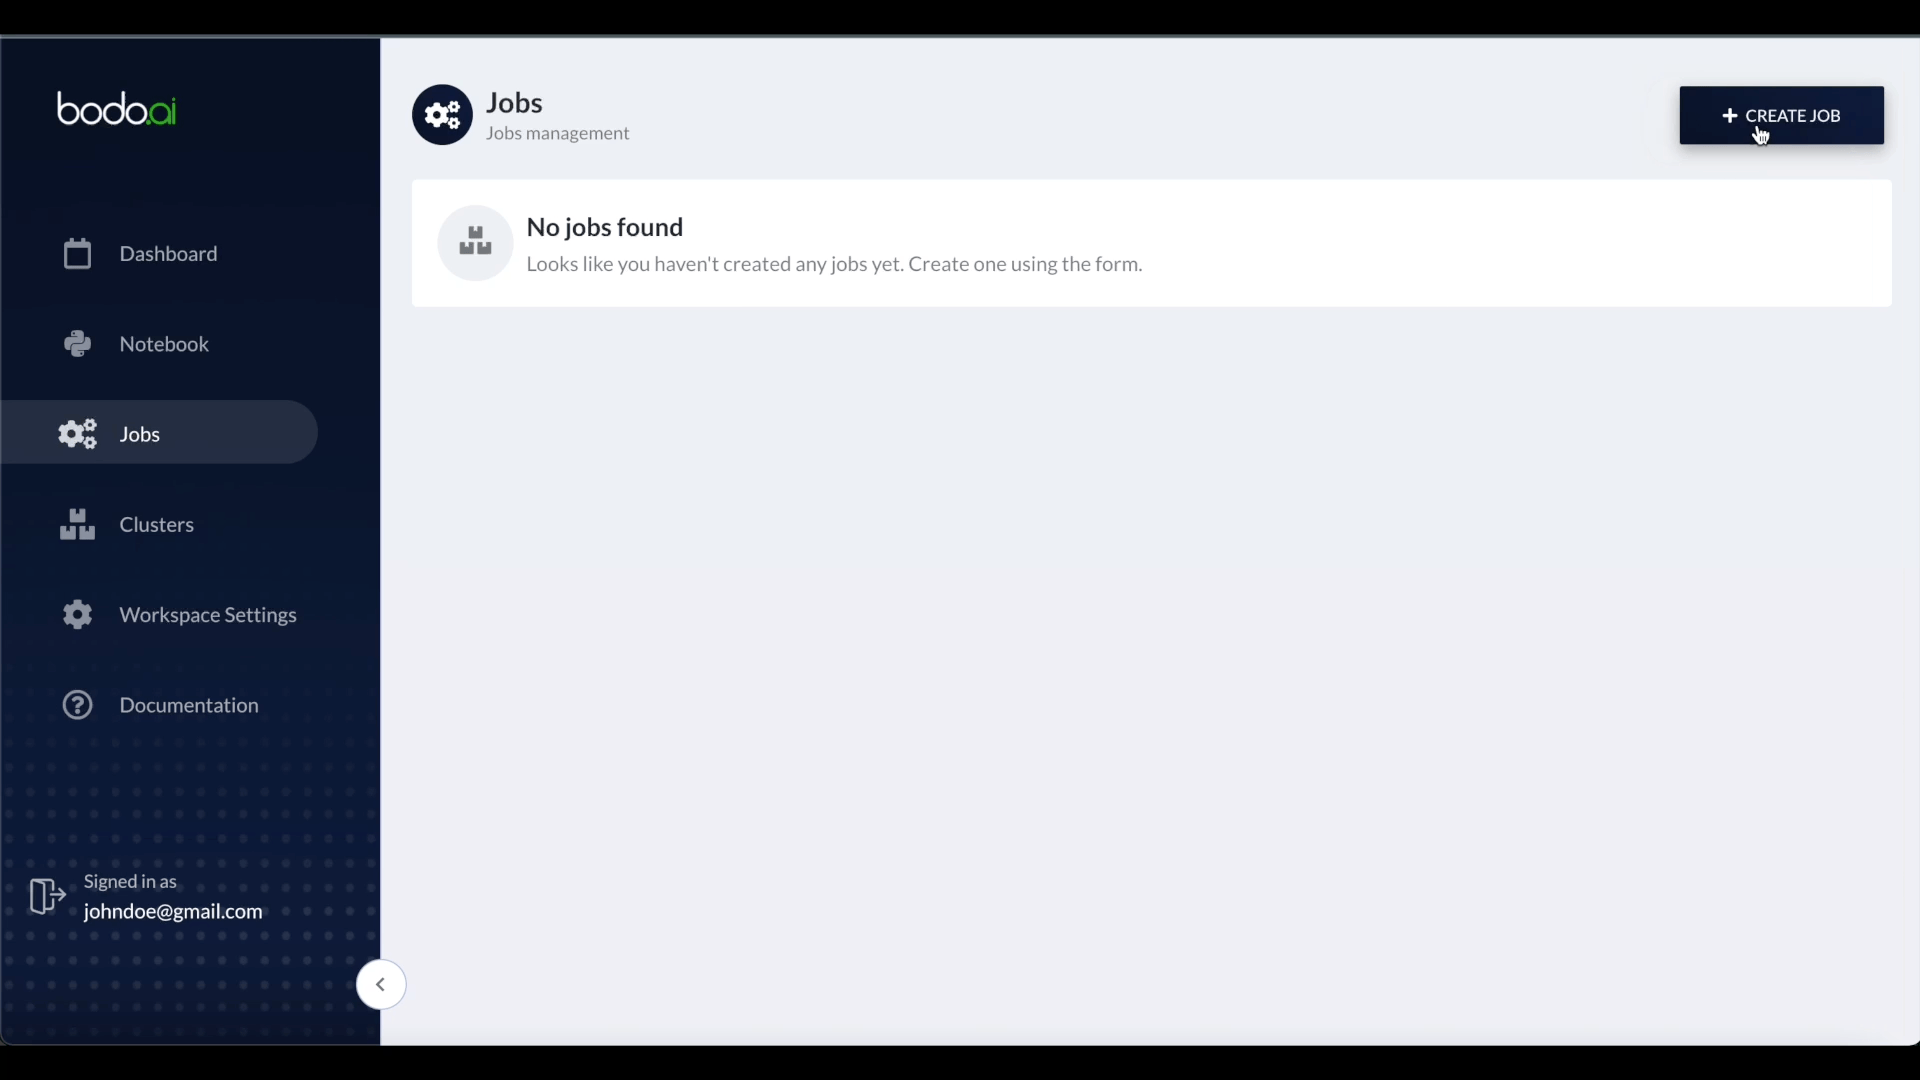Viewport: 1920px width, 1080px height.
Task: Open the Dashboard menu item
Action: point(167,253)
